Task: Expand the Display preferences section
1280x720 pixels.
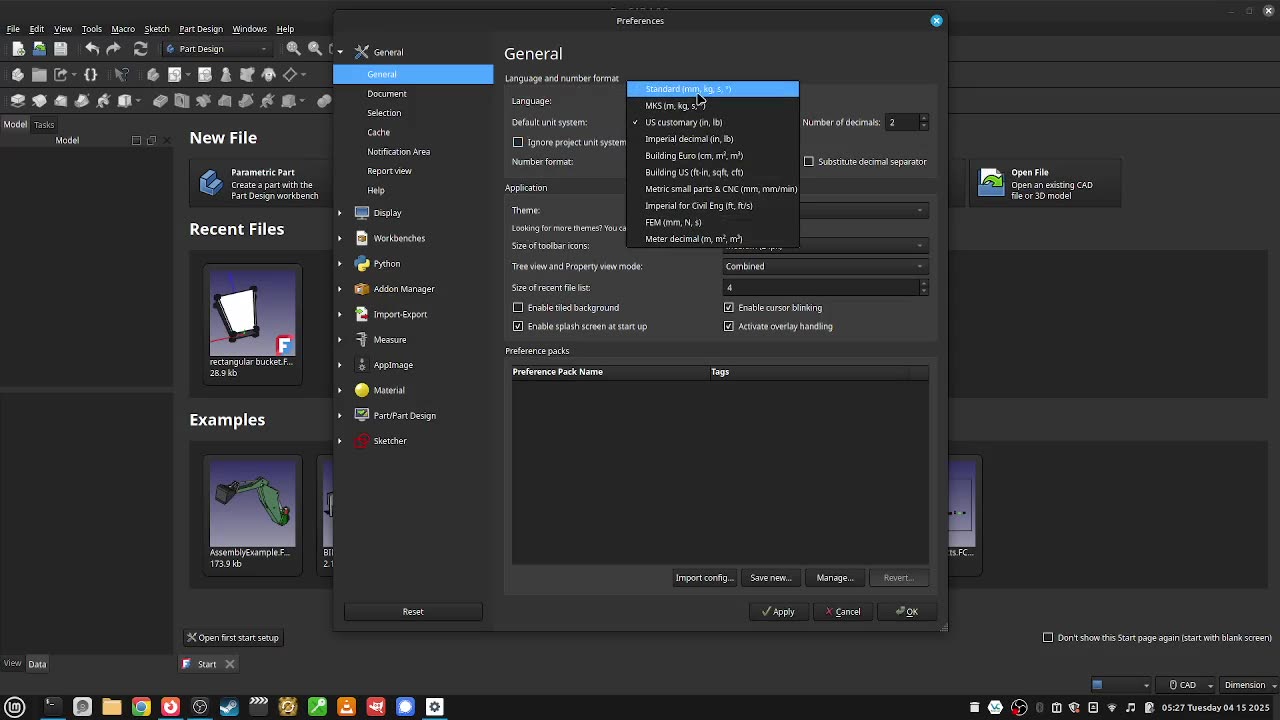Action: 340,213
